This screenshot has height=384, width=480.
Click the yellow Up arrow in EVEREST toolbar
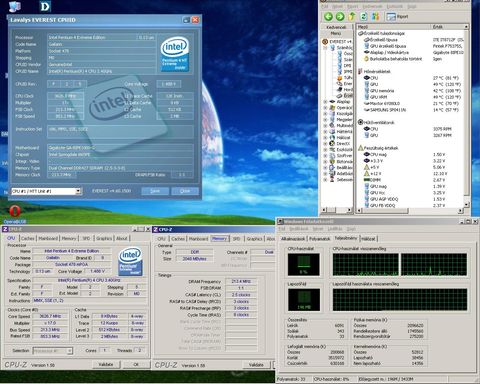pyautogui.click(x=352, y=16)
